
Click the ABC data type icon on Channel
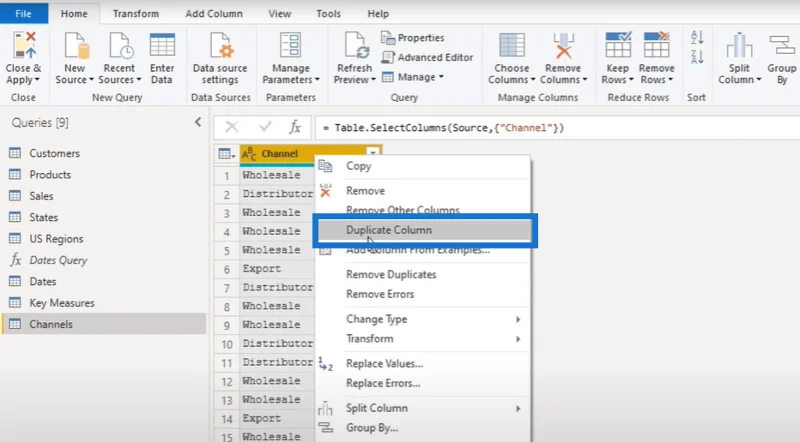pos(249,154)
